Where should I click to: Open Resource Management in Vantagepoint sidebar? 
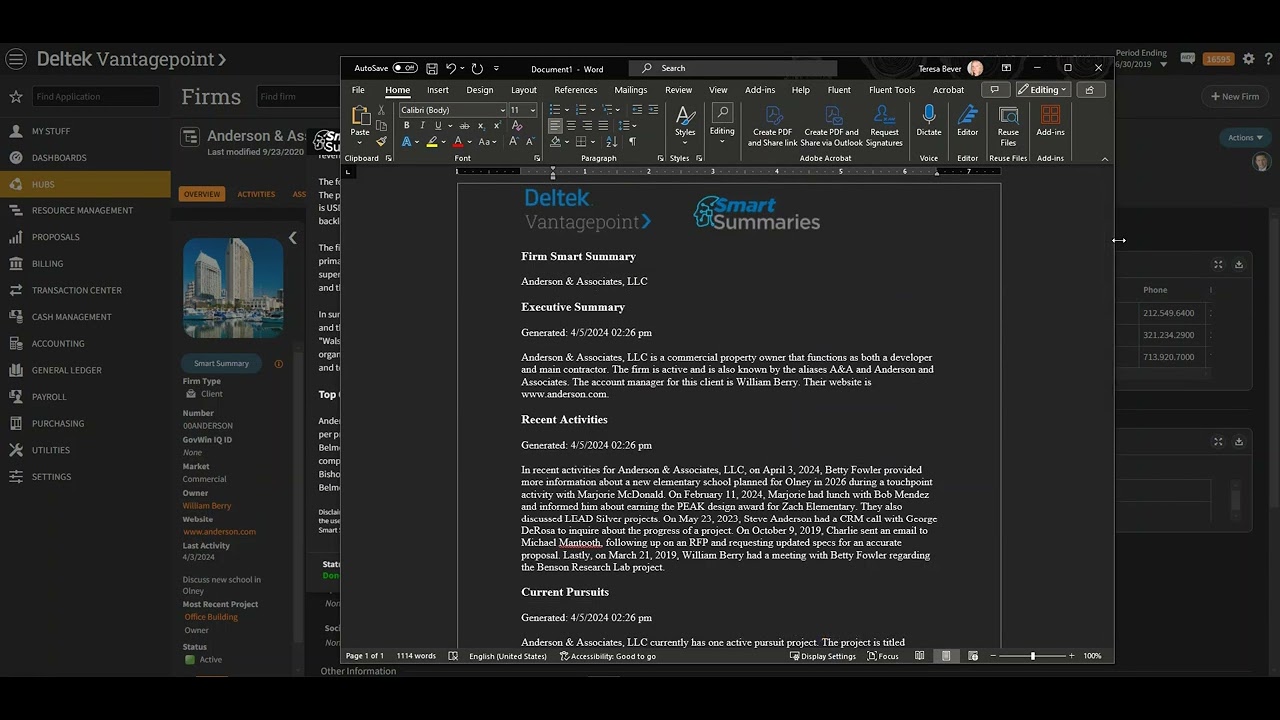pos(82,211)
